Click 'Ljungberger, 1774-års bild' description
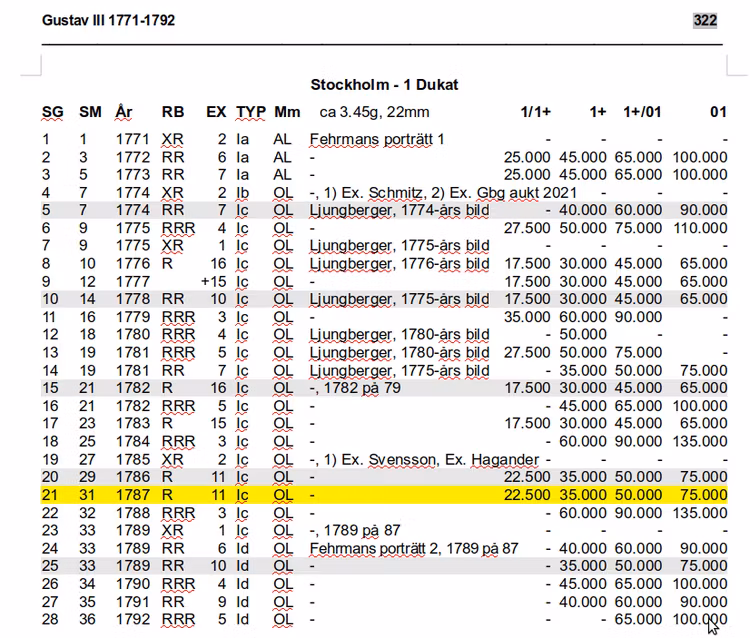Image resolution: width=750 pixels, height=638 pixels. (x=400, y=210)
